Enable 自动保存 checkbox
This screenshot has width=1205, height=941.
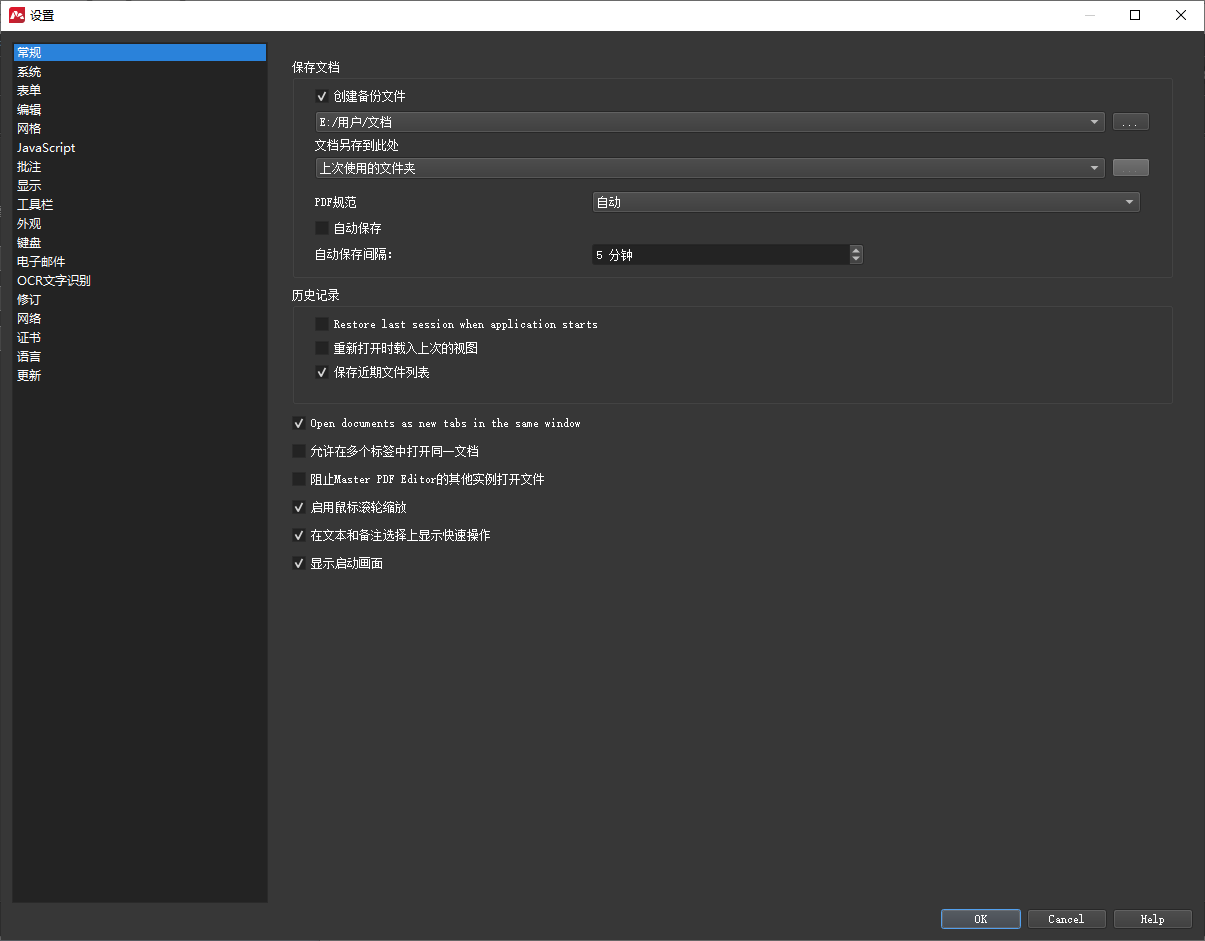pos(322,228)
